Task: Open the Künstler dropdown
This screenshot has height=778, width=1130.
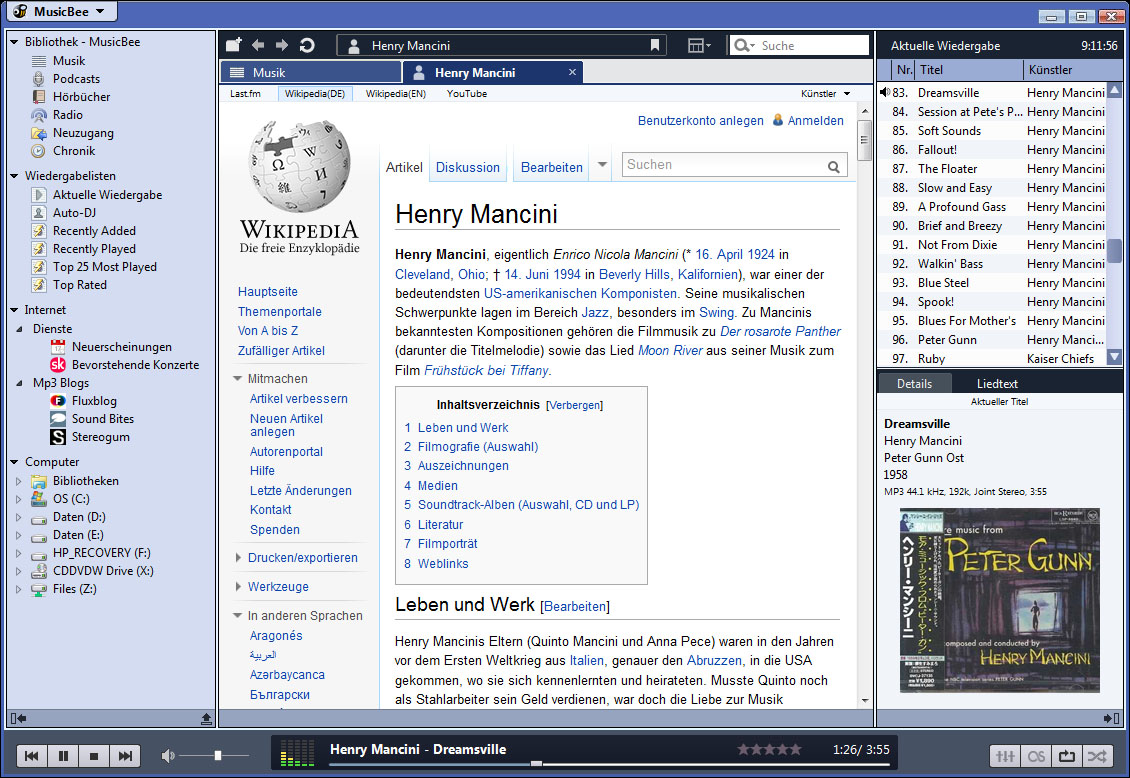Action: coord(825,94)
